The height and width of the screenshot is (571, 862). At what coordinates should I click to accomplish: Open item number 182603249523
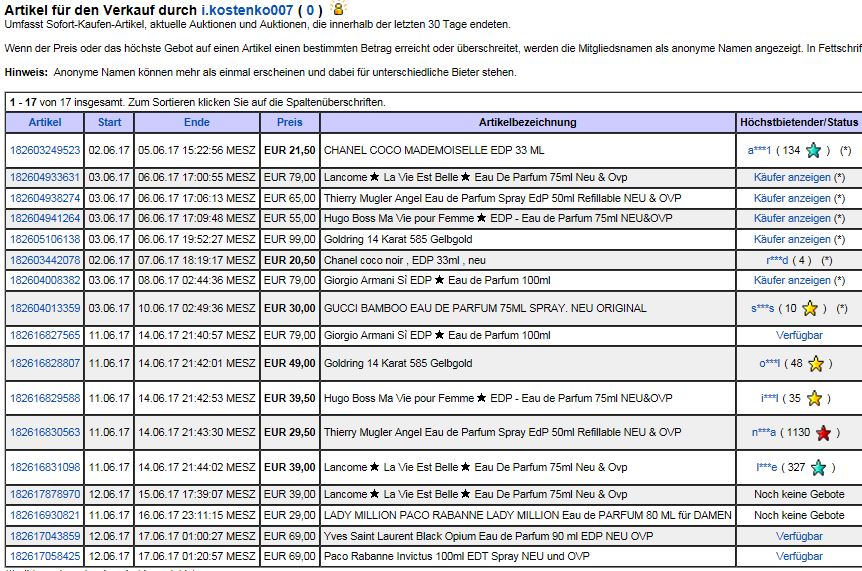point(45,150)
